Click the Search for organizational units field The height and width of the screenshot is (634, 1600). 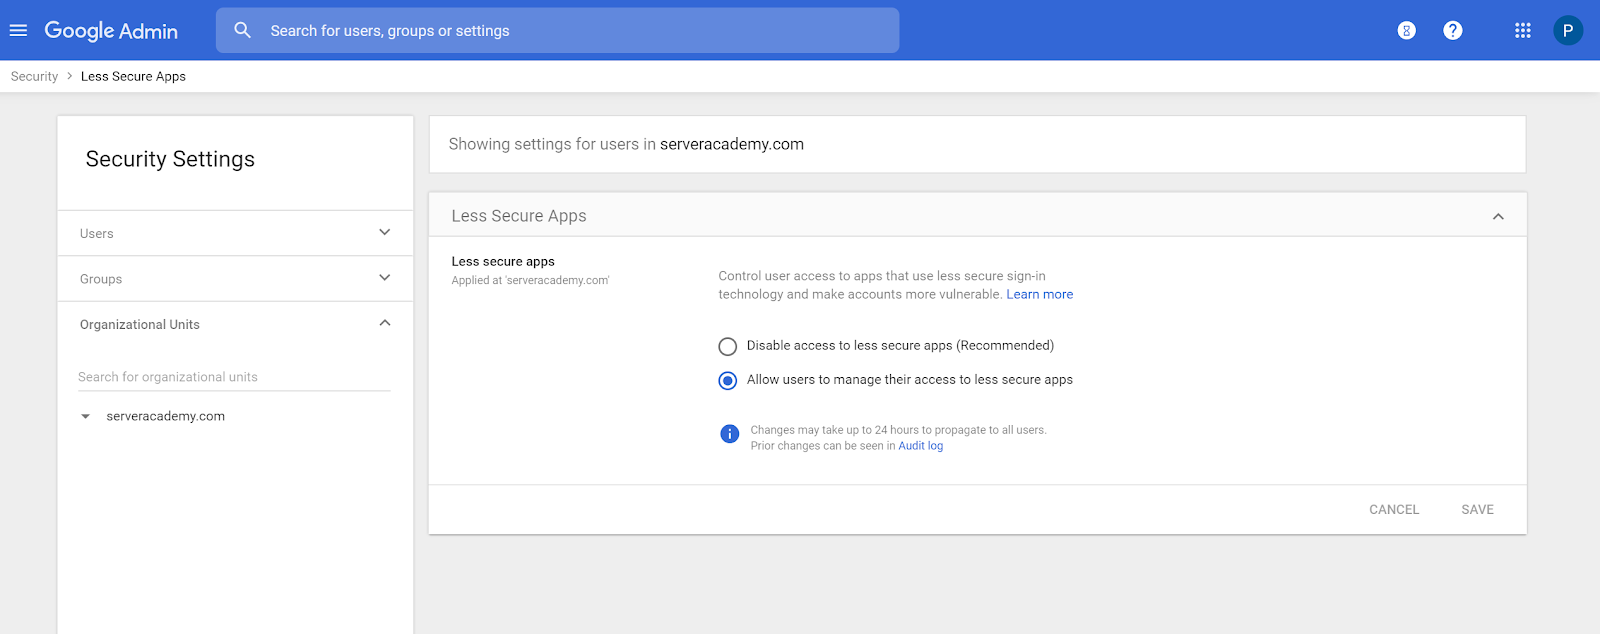pyautogui.click(x=234, y=377)
